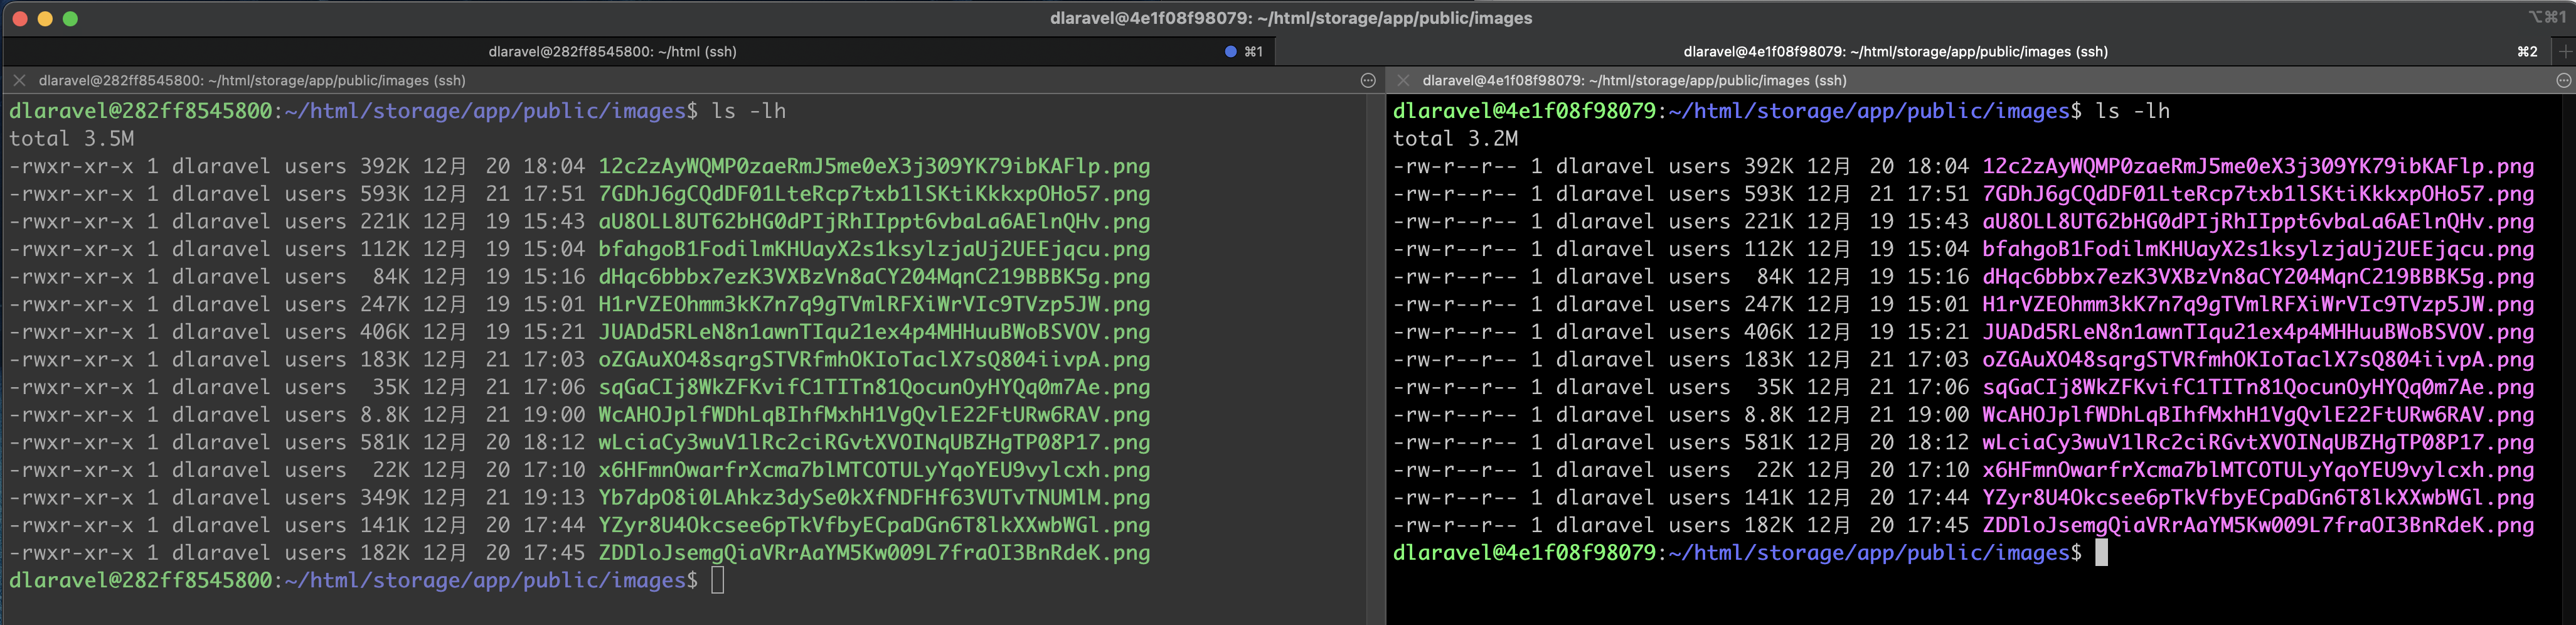Click YZyr8U4Okcsee6pTkVfbyECpaDGn6T8lkXXwbWGl.png in left pane
The height and width of the screenshot is (625, 2576).
pyautogui.click(x=874, y=525)
